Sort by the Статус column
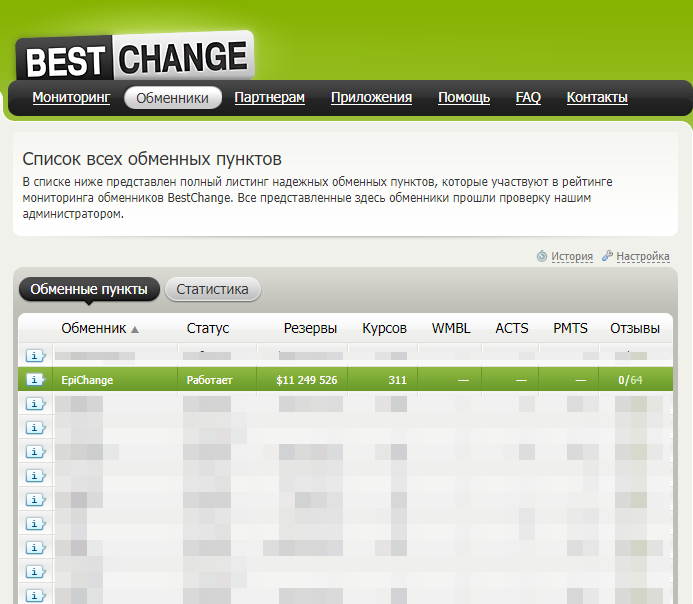Screen dimensions: 693x604 pyautogui.click(x=208, y=328)
